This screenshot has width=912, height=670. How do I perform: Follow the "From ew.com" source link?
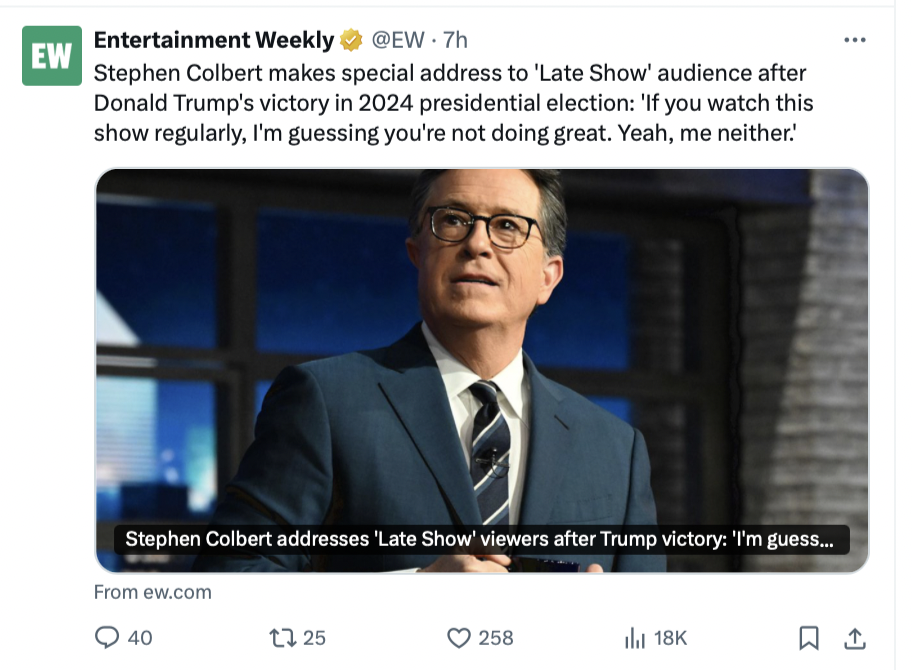[x=153, y=592]
